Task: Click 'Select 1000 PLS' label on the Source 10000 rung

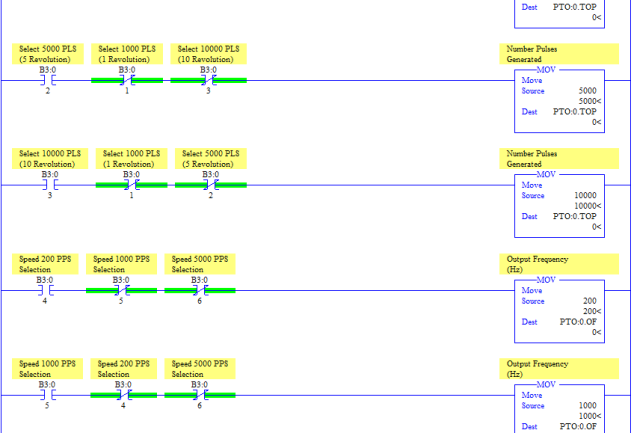Action: (x=131, y=158)
